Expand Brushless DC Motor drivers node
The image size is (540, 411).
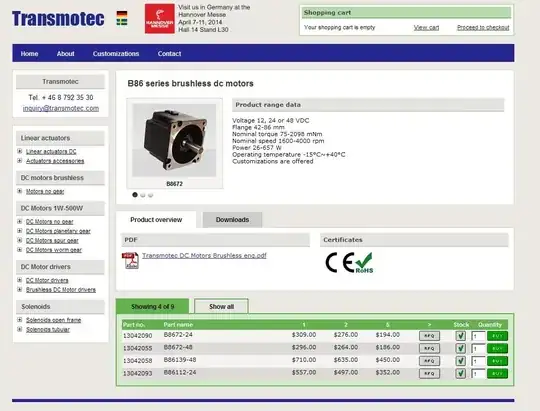[20, 289]
